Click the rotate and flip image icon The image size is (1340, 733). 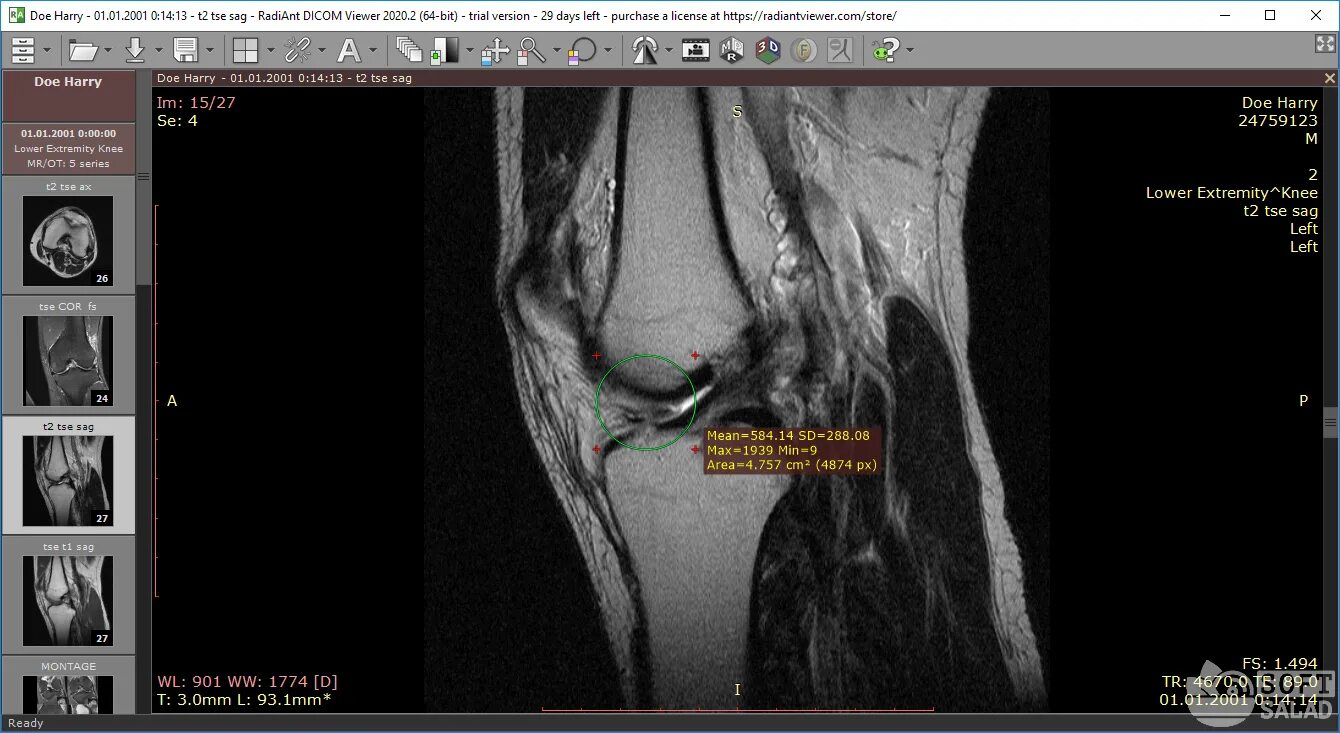[x=644, y=50]
